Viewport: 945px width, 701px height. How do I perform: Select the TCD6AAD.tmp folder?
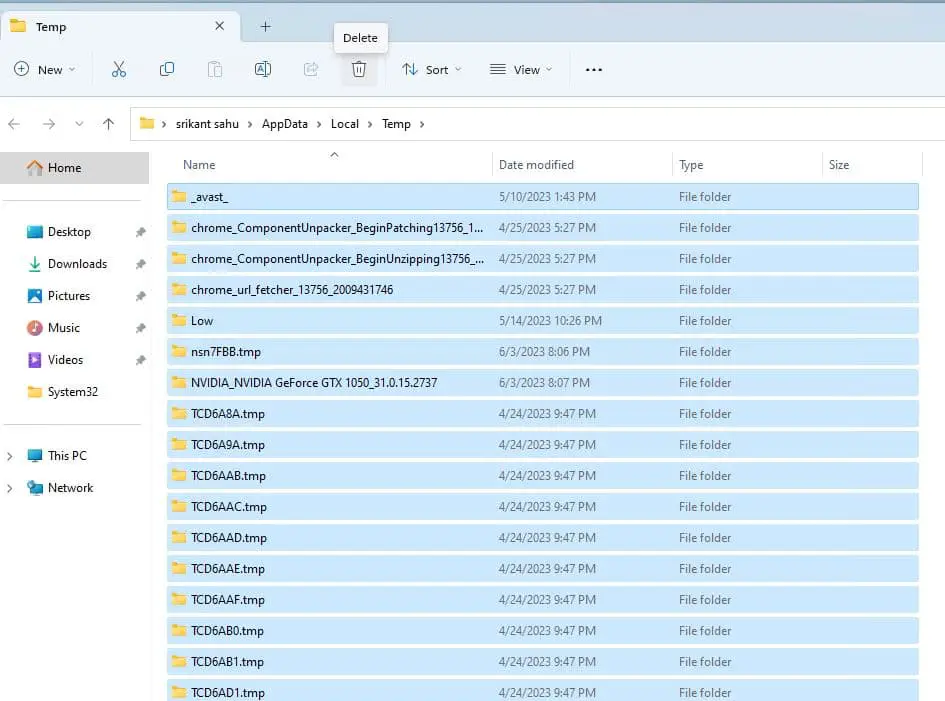(x=542, y=538)
